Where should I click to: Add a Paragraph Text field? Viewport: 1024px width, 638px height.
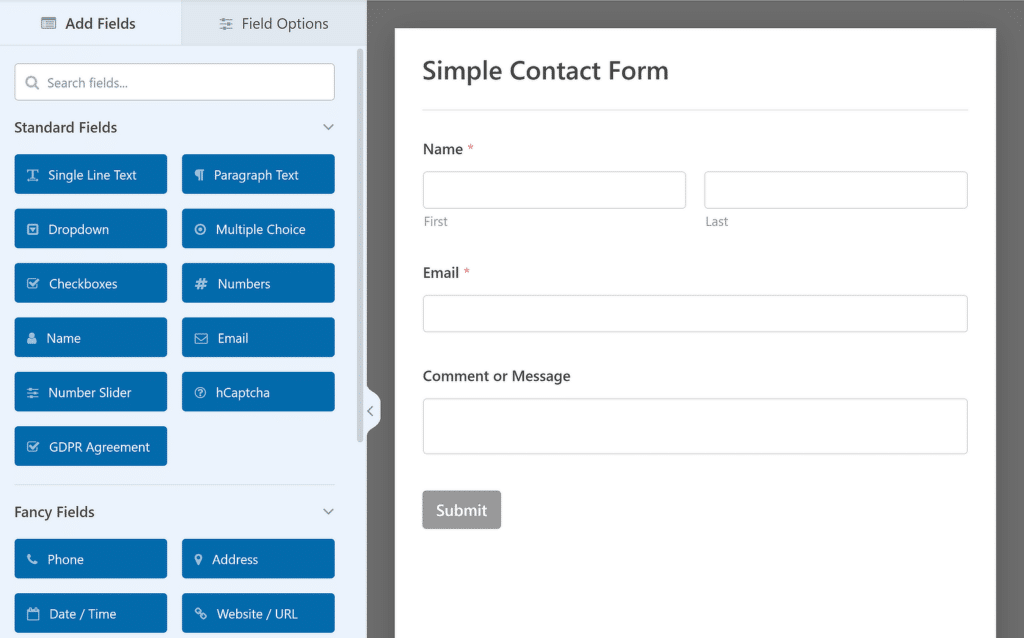click(258, 174)
